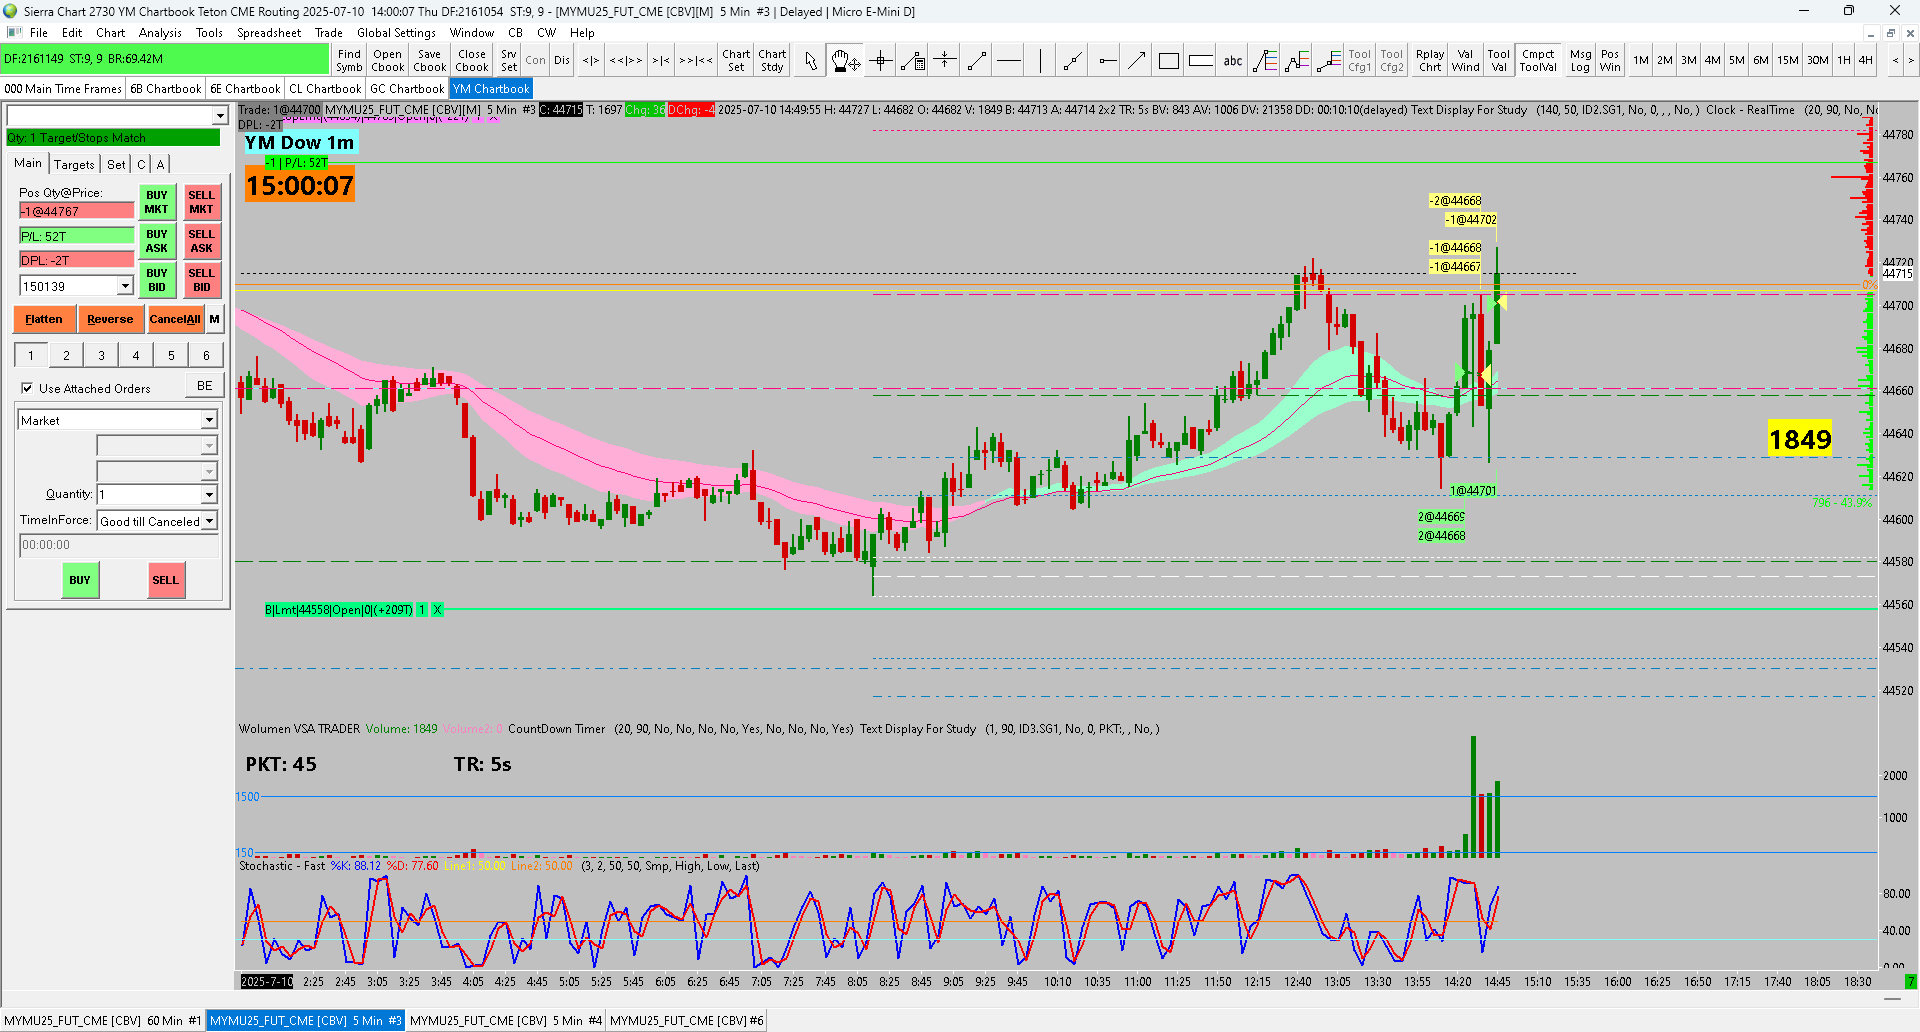Select the Horizontal Line tool

click(x=1009, y=61)
